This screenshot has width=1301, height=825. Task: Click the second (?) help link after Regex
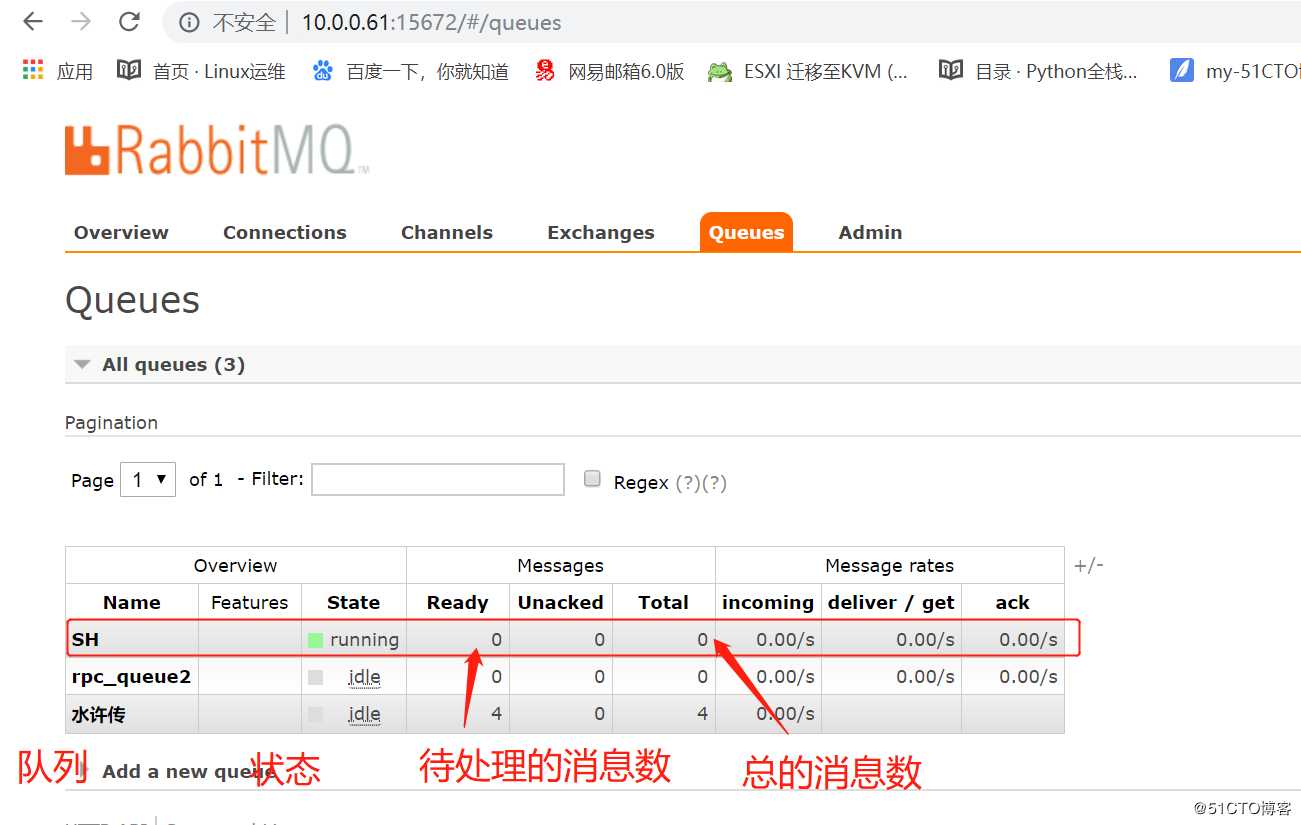point(714,482)
